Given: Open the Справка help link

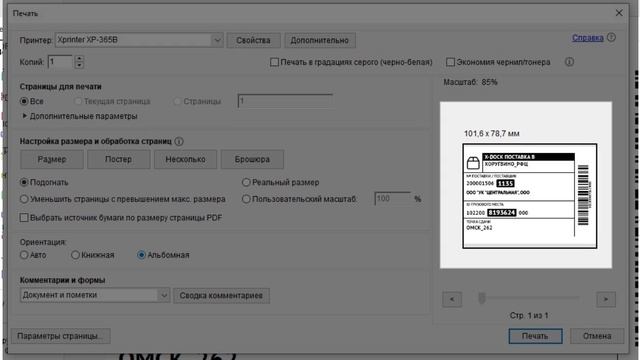Looking at the screenshot, I should (x=587, y=38).
